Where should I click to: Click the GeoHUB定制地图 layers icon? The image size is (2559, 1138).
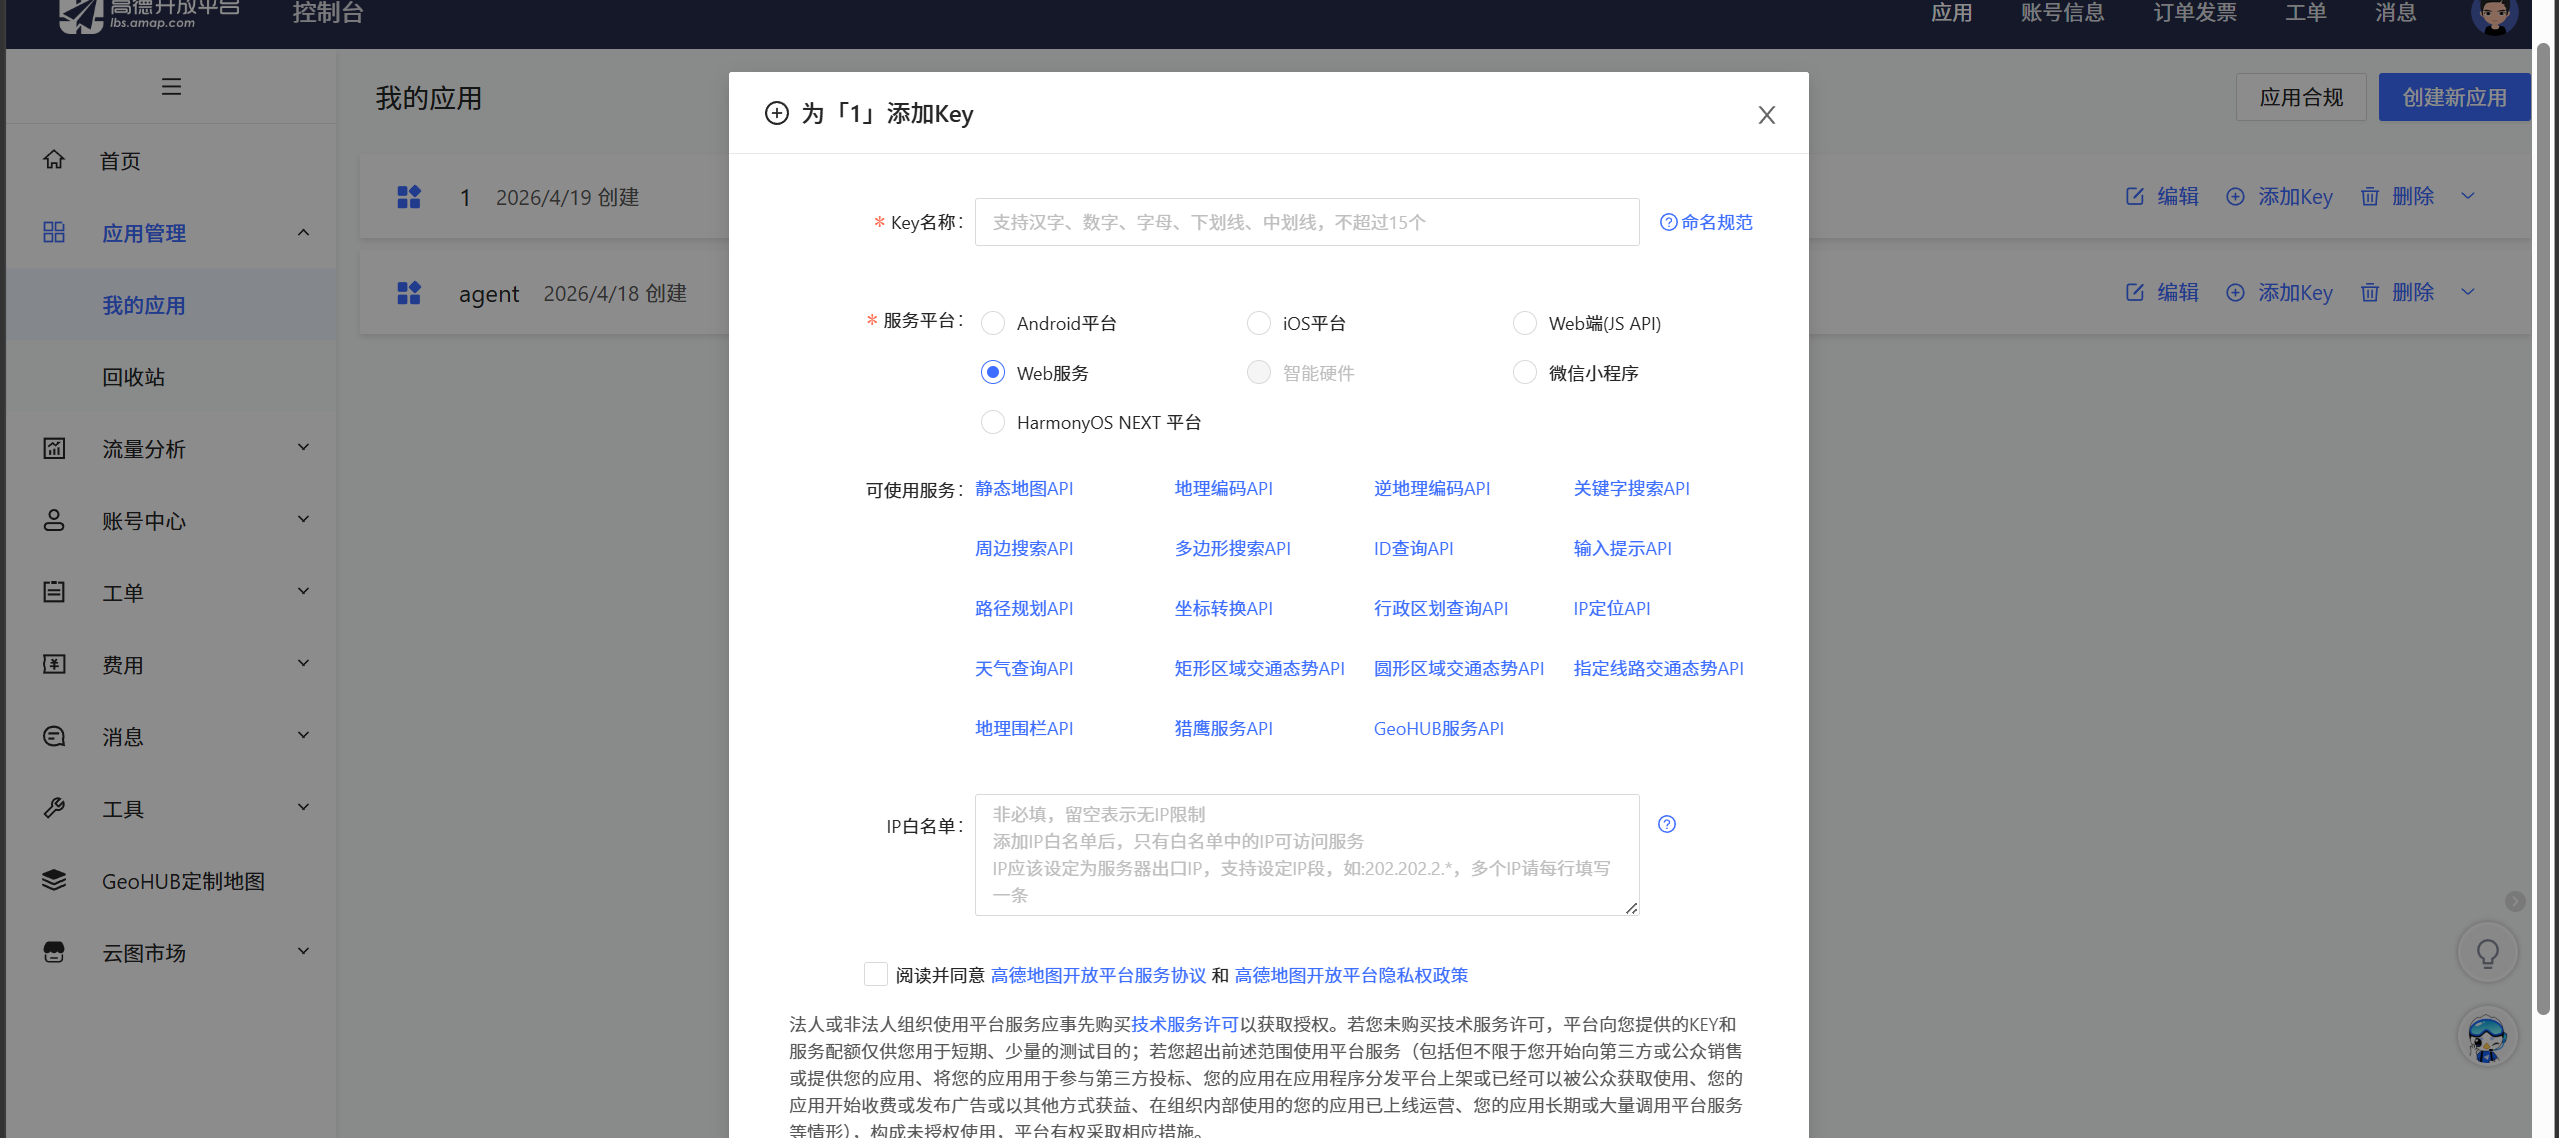54,880
